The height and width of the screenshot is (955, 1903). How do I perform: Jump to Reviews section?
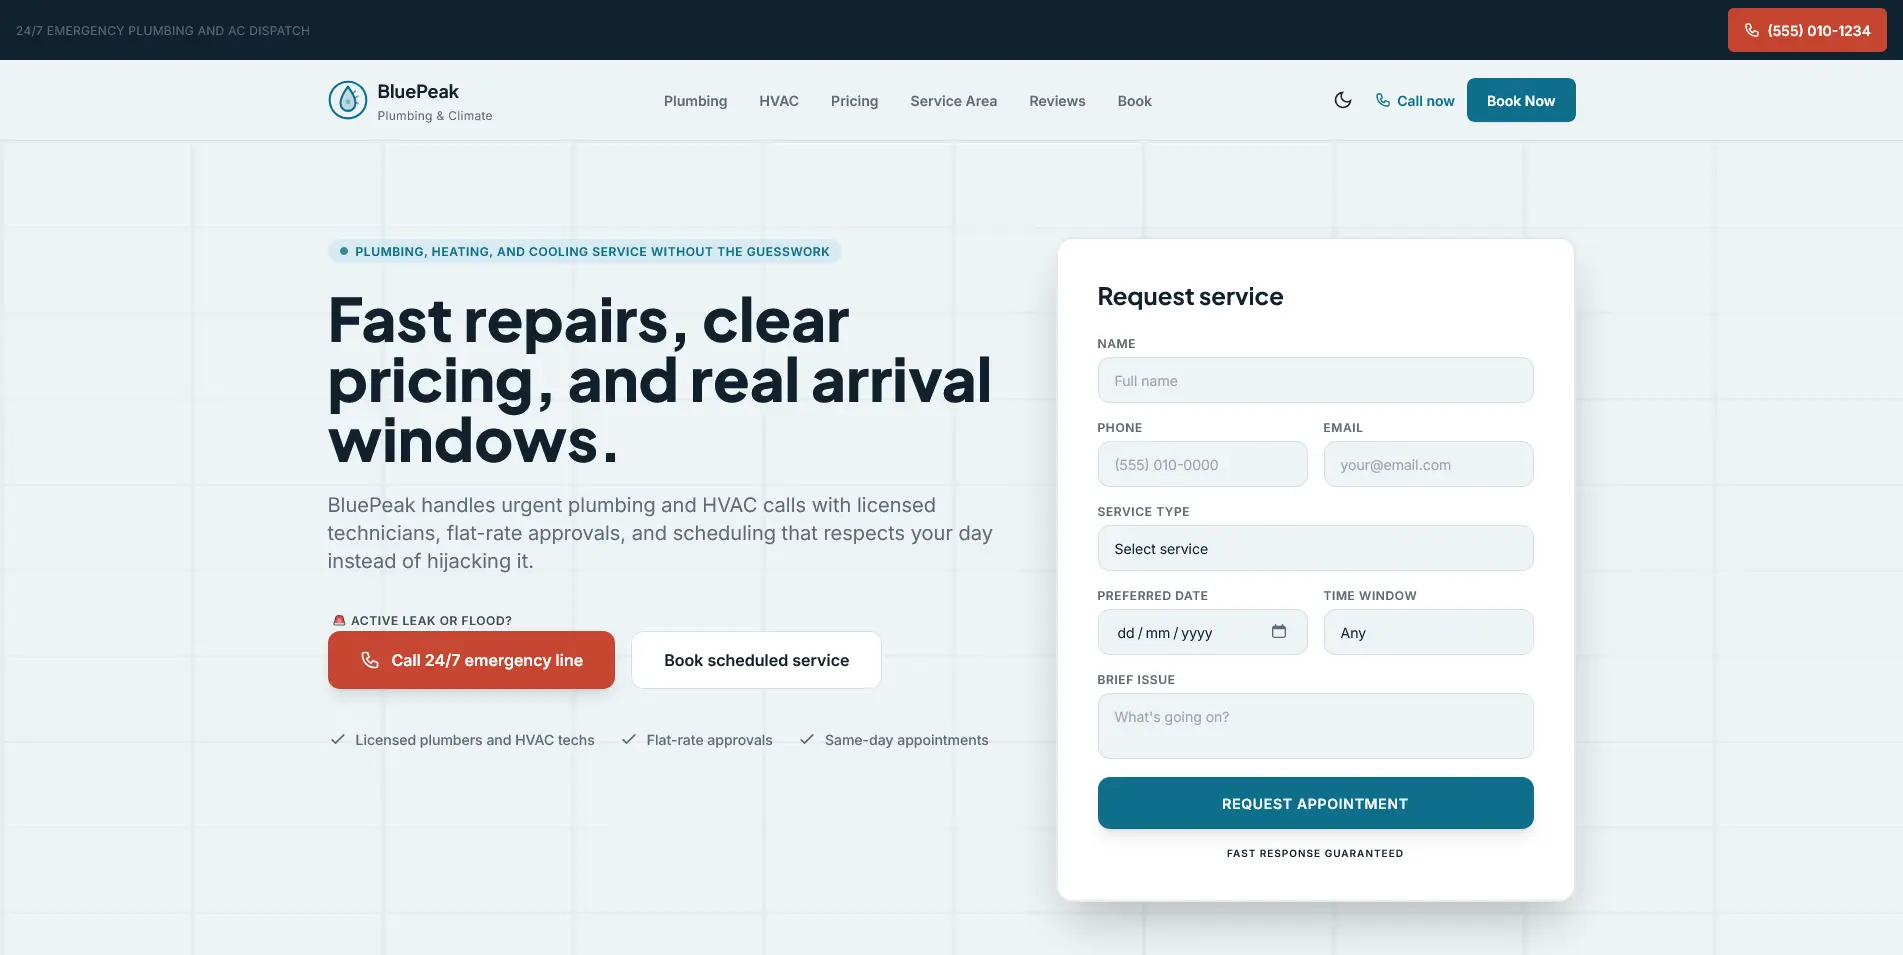[1057, 101]
